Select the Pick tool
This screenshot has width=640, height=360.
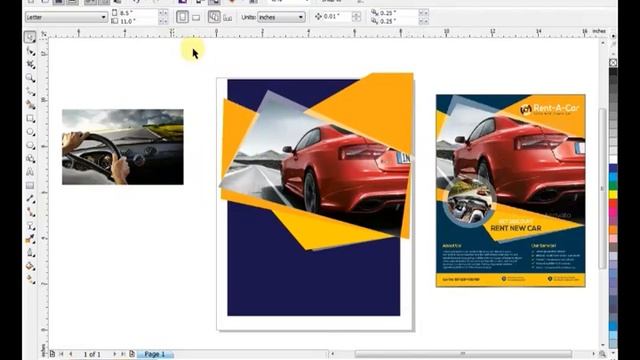[x=30, y=37]
